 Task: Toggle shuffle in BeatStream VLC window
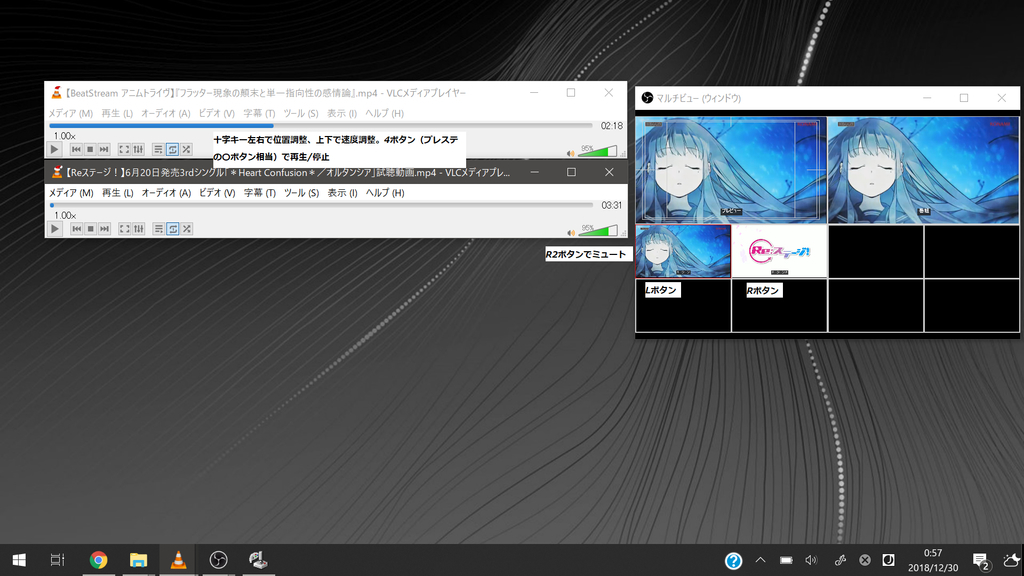pos(187,150)
